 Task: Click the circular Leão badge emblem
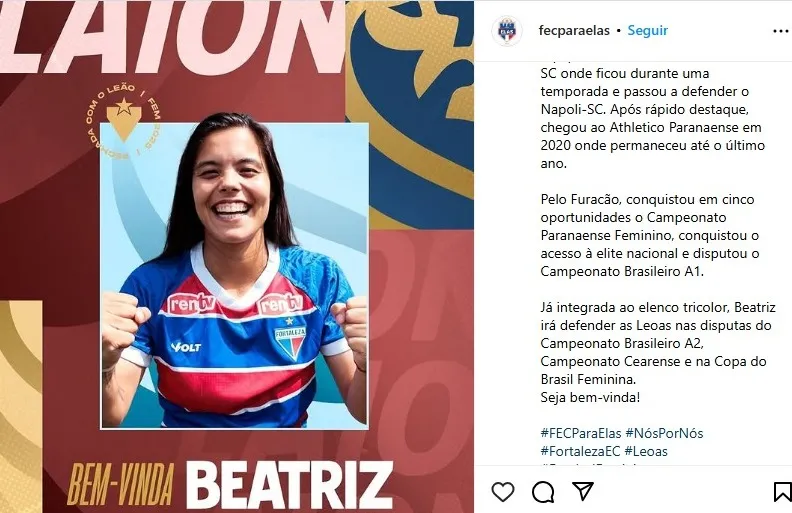click(124, 122)
